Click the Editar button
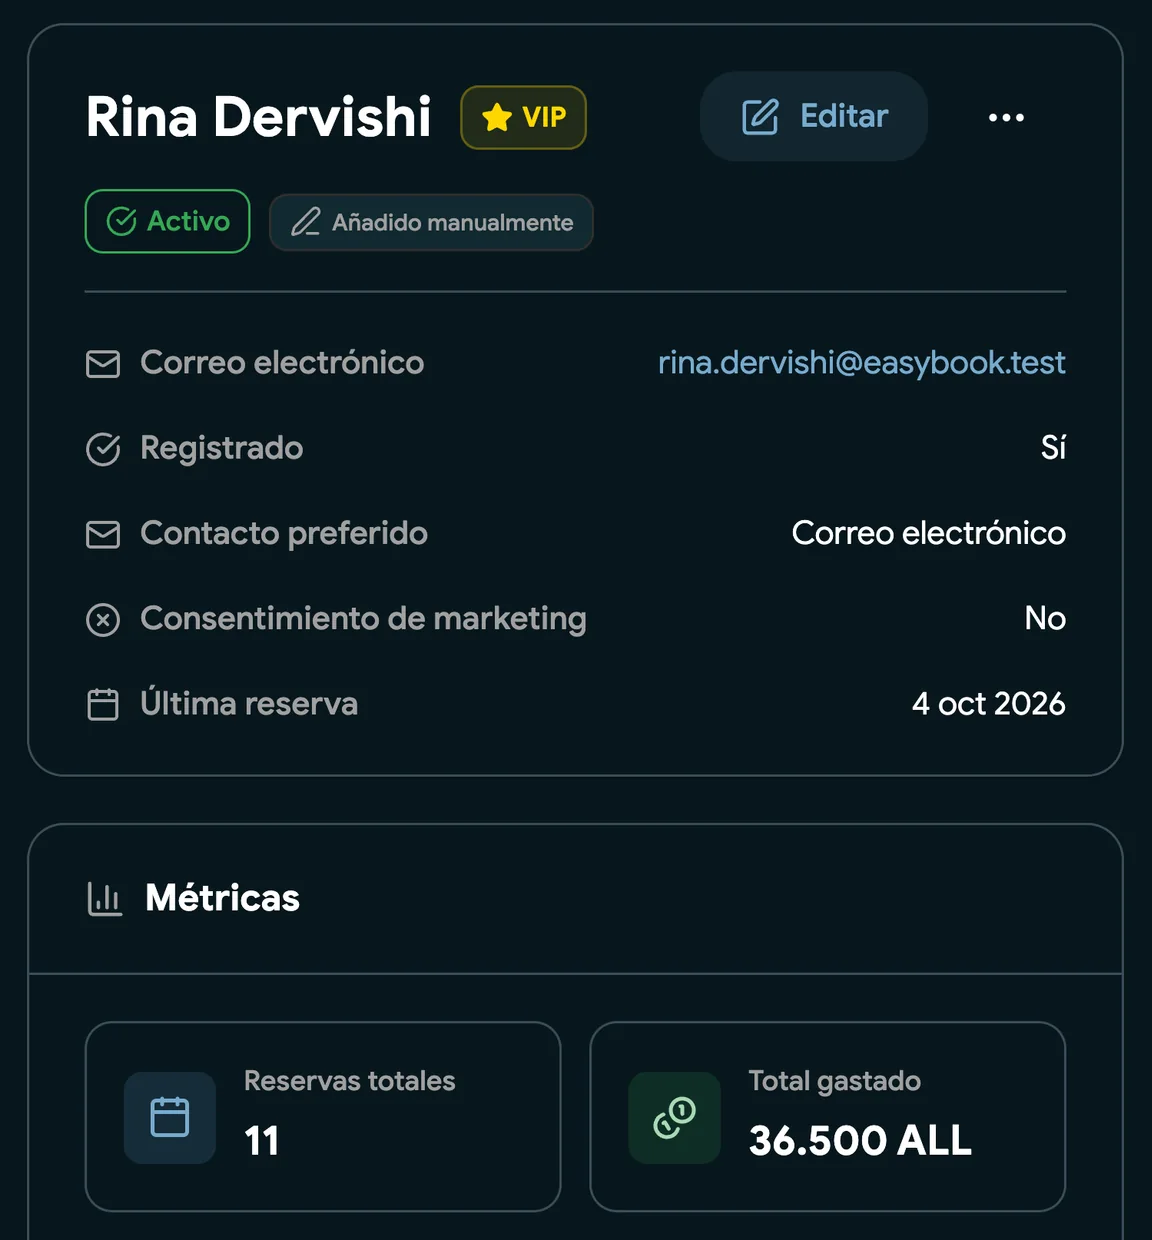The image size is (1152, 1240). 813,116
